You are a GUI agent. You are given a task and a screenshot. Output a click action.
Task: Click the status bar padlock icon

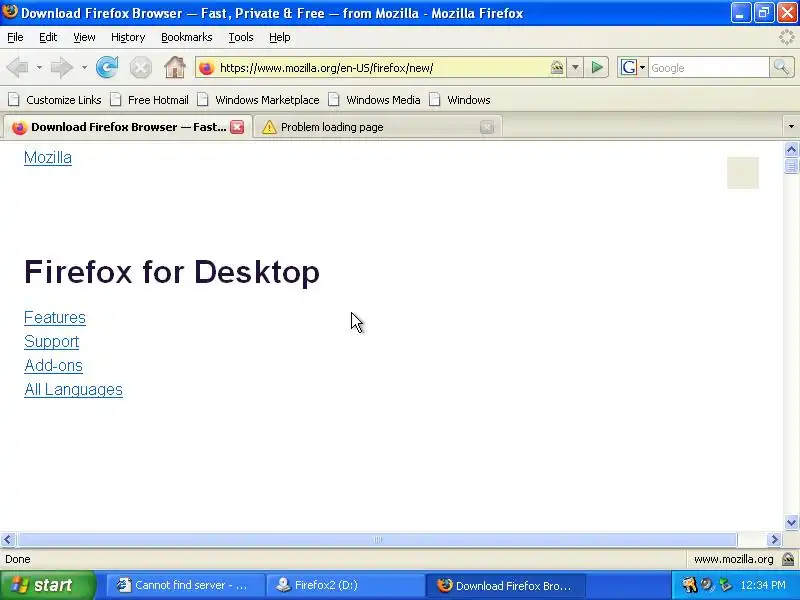point(788,559)
